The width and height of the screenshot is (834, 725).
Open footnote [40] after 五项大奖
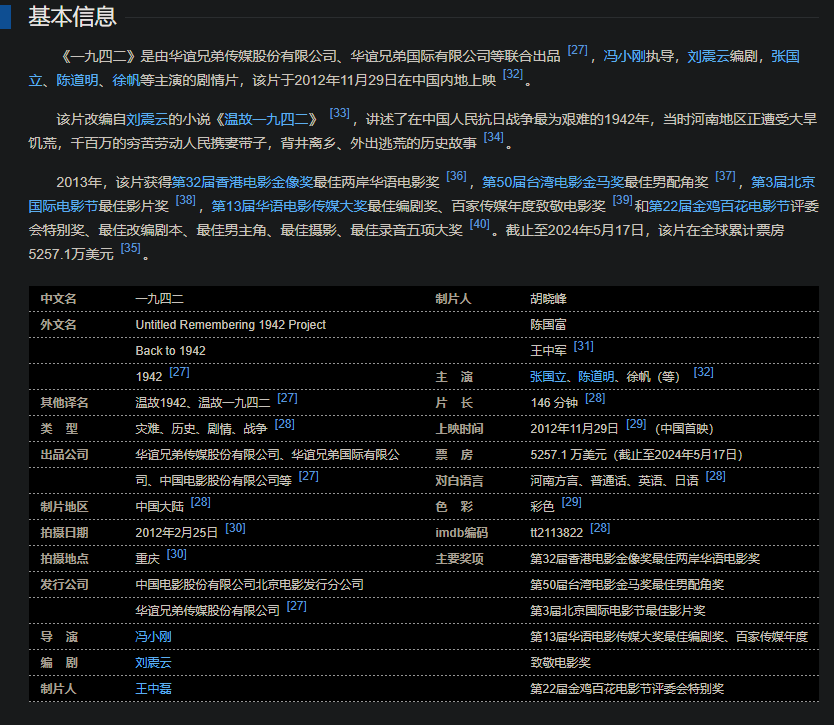[x=479, y=224]
